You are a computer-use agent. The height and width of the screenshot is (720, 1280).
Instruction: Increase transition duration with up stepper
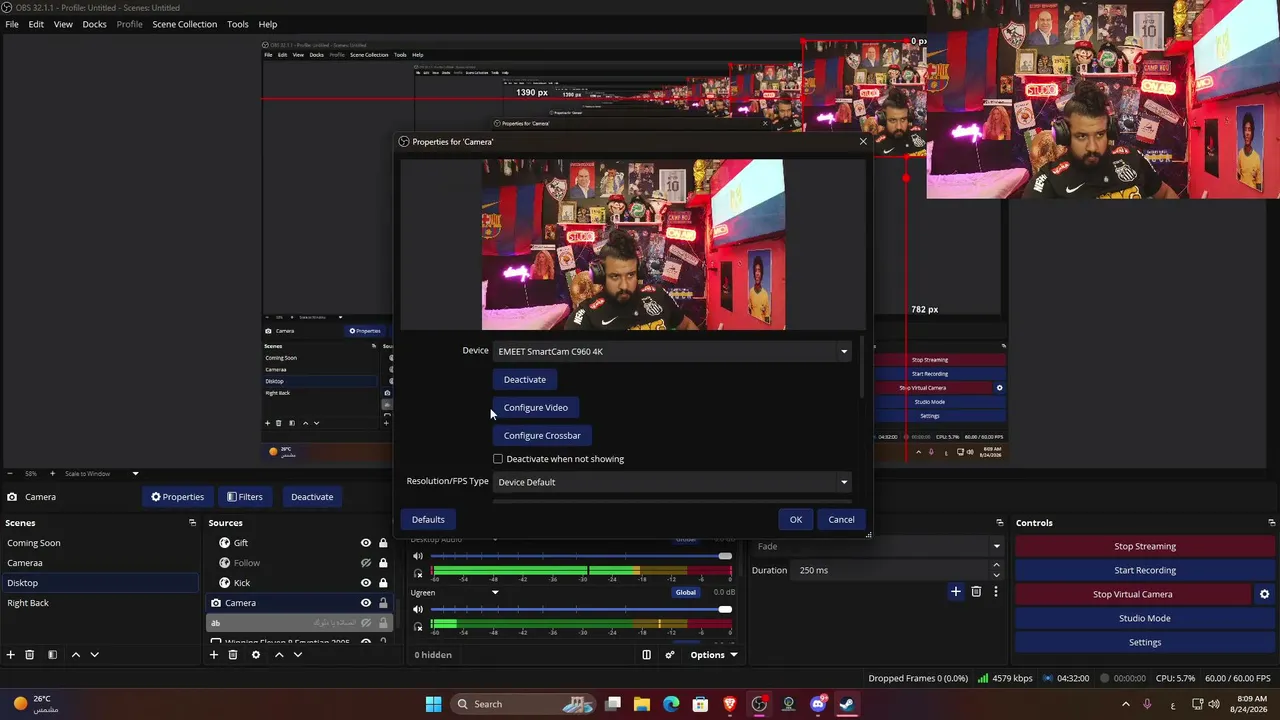(996, 565)
